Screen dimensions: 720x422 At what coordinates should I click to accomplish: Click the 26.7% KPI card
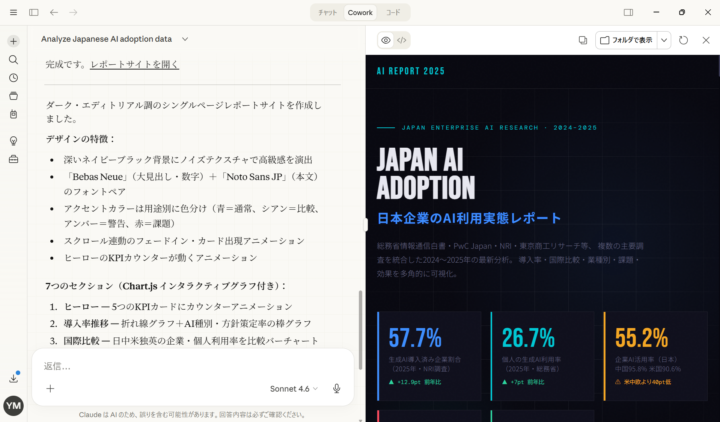click(x=542, y=356)
